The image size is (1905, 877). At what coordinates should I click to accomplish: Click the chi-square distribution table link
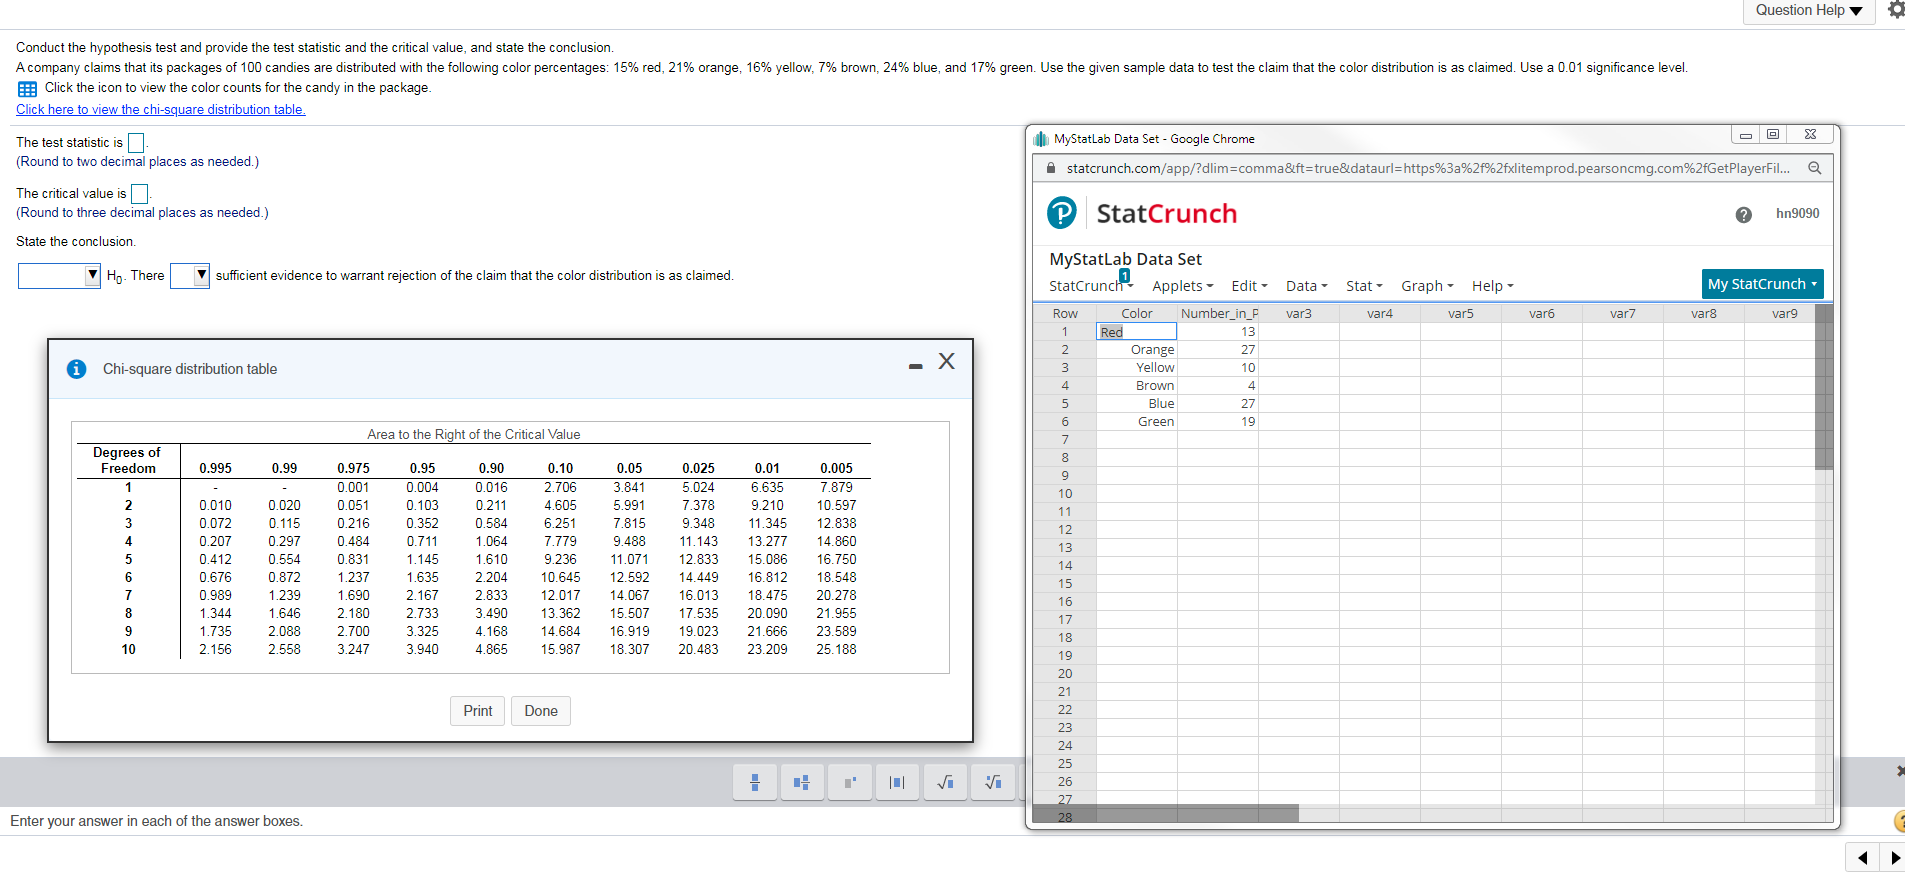(x=160, y=110)
